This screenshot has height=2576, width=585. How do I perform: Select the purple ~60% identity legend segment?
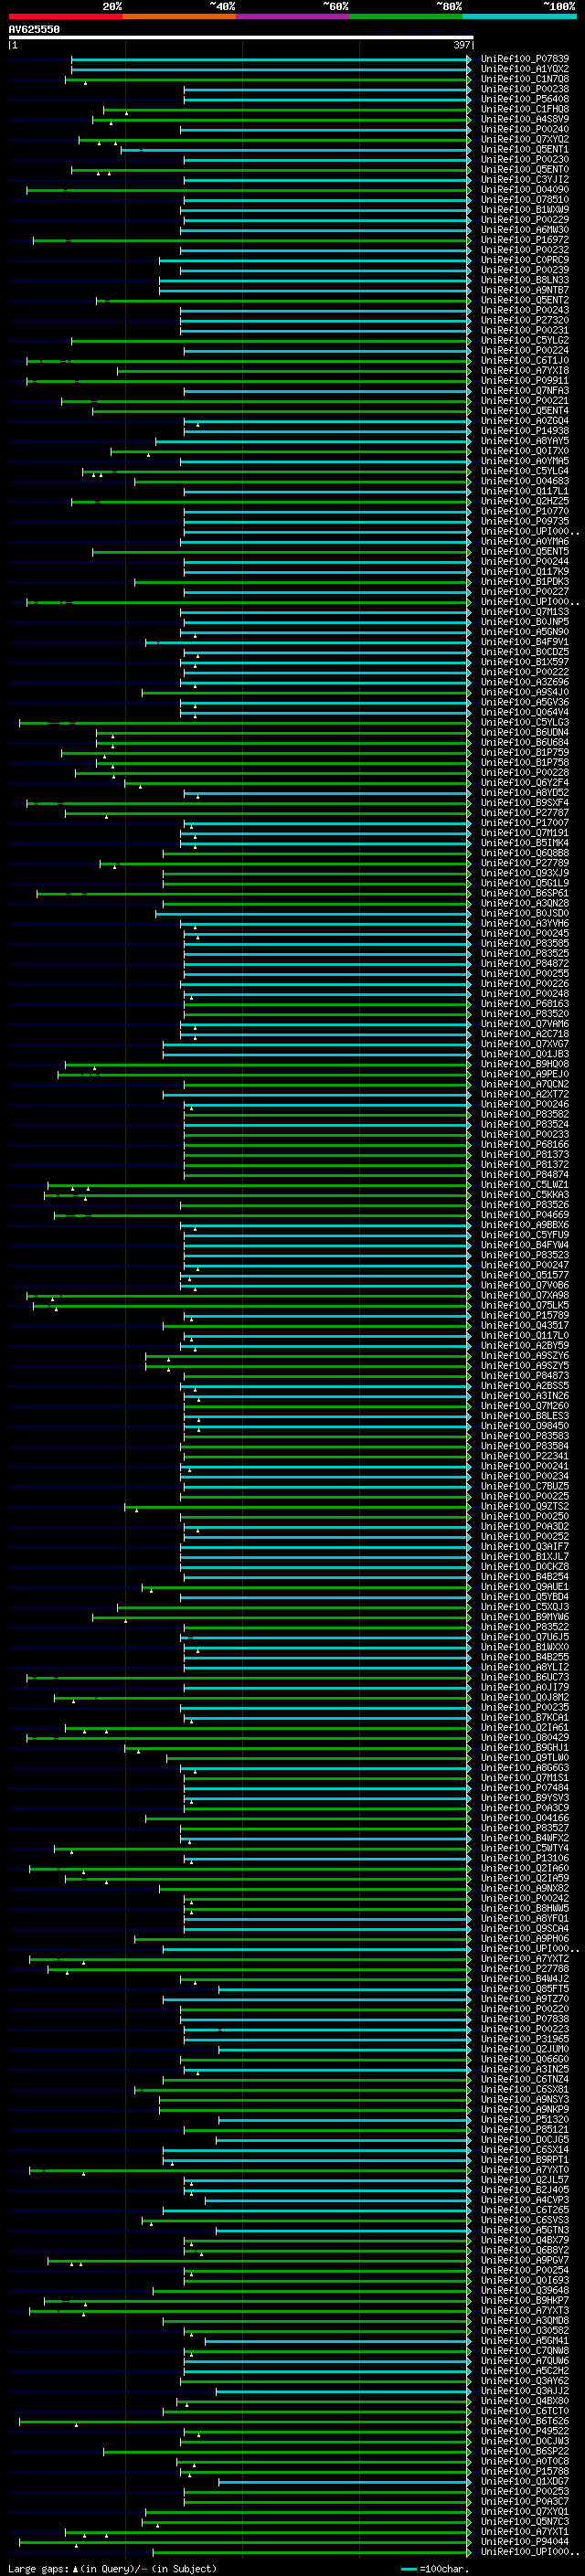pos(292,17)
